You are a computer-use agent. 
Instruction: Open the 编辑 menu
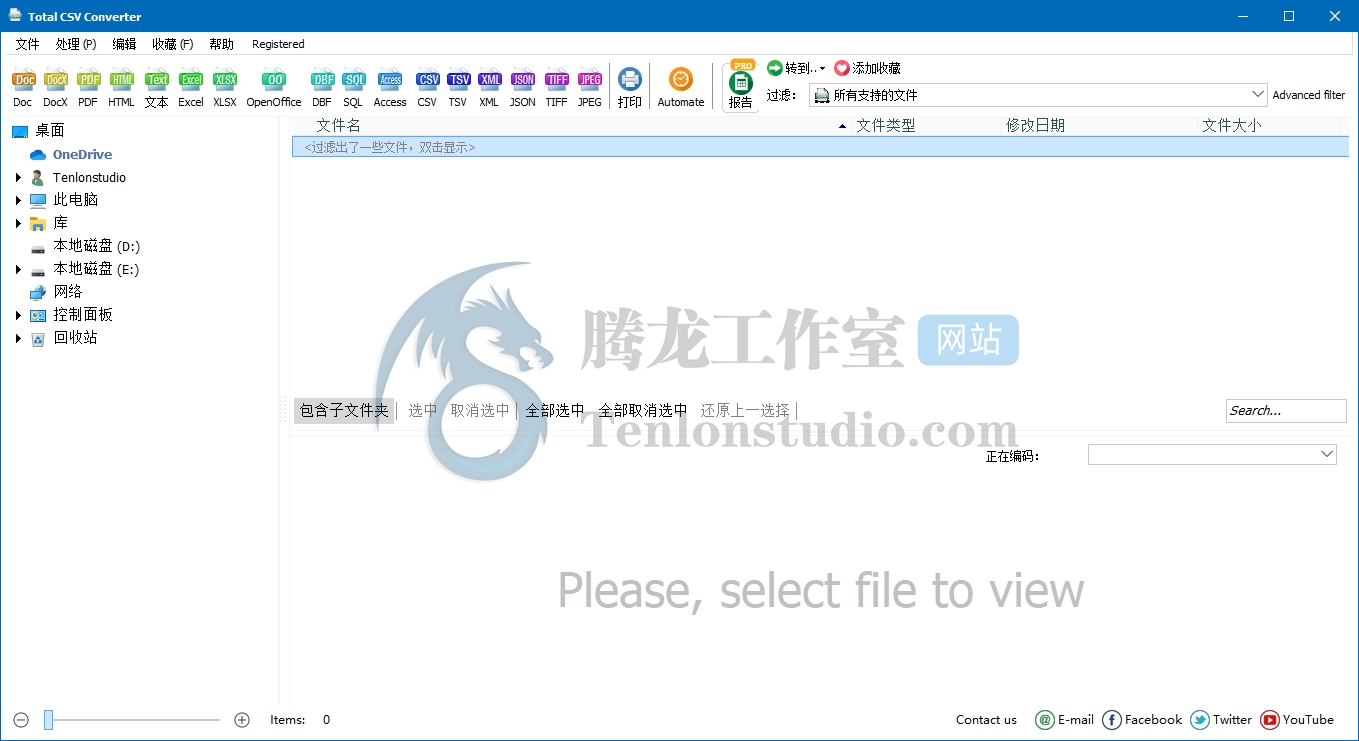(124, 44)
